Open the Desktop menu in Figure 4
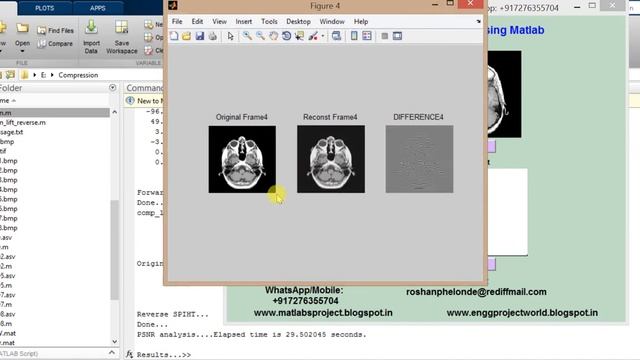 (298, 21)
